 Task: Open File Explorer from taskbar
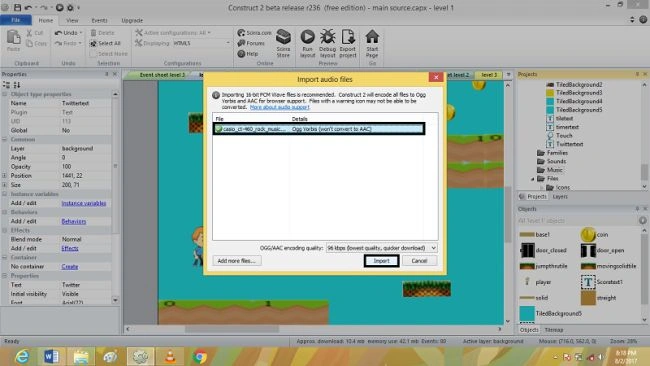point(81,356)
